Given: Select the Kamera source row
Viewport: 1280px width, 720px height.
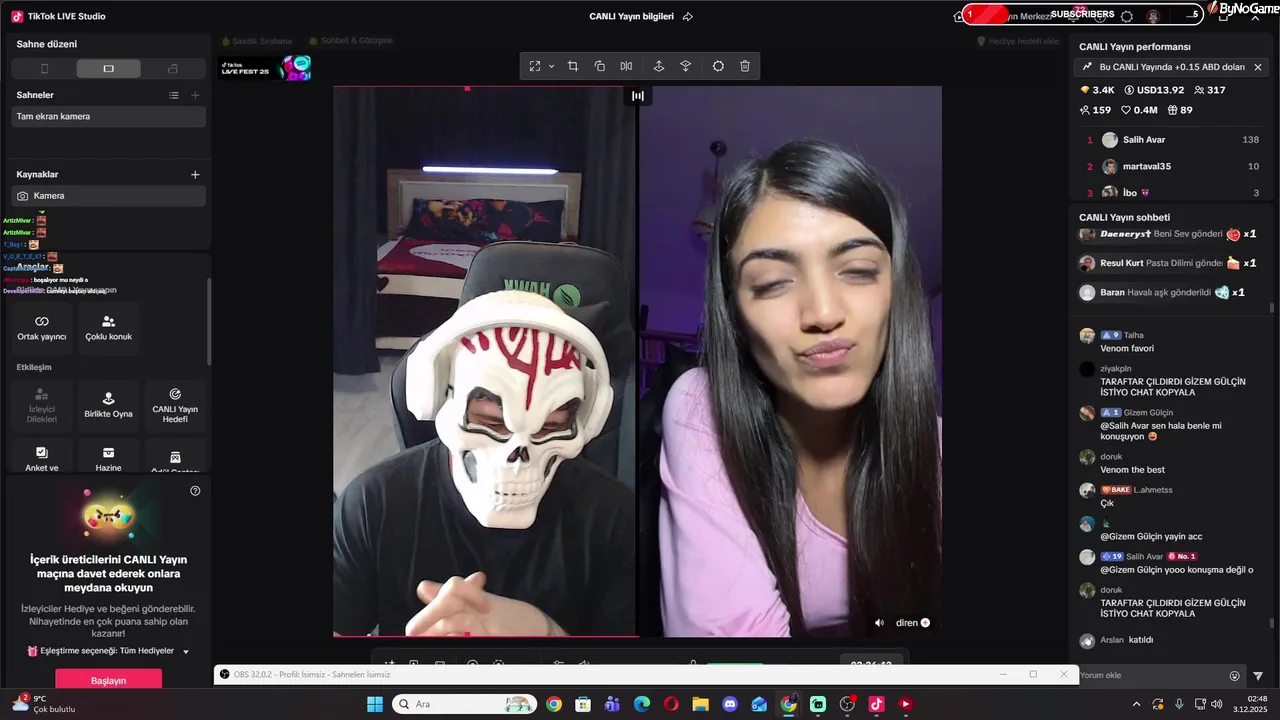Looking at the screenshot, I should click(x=108, y=196).
